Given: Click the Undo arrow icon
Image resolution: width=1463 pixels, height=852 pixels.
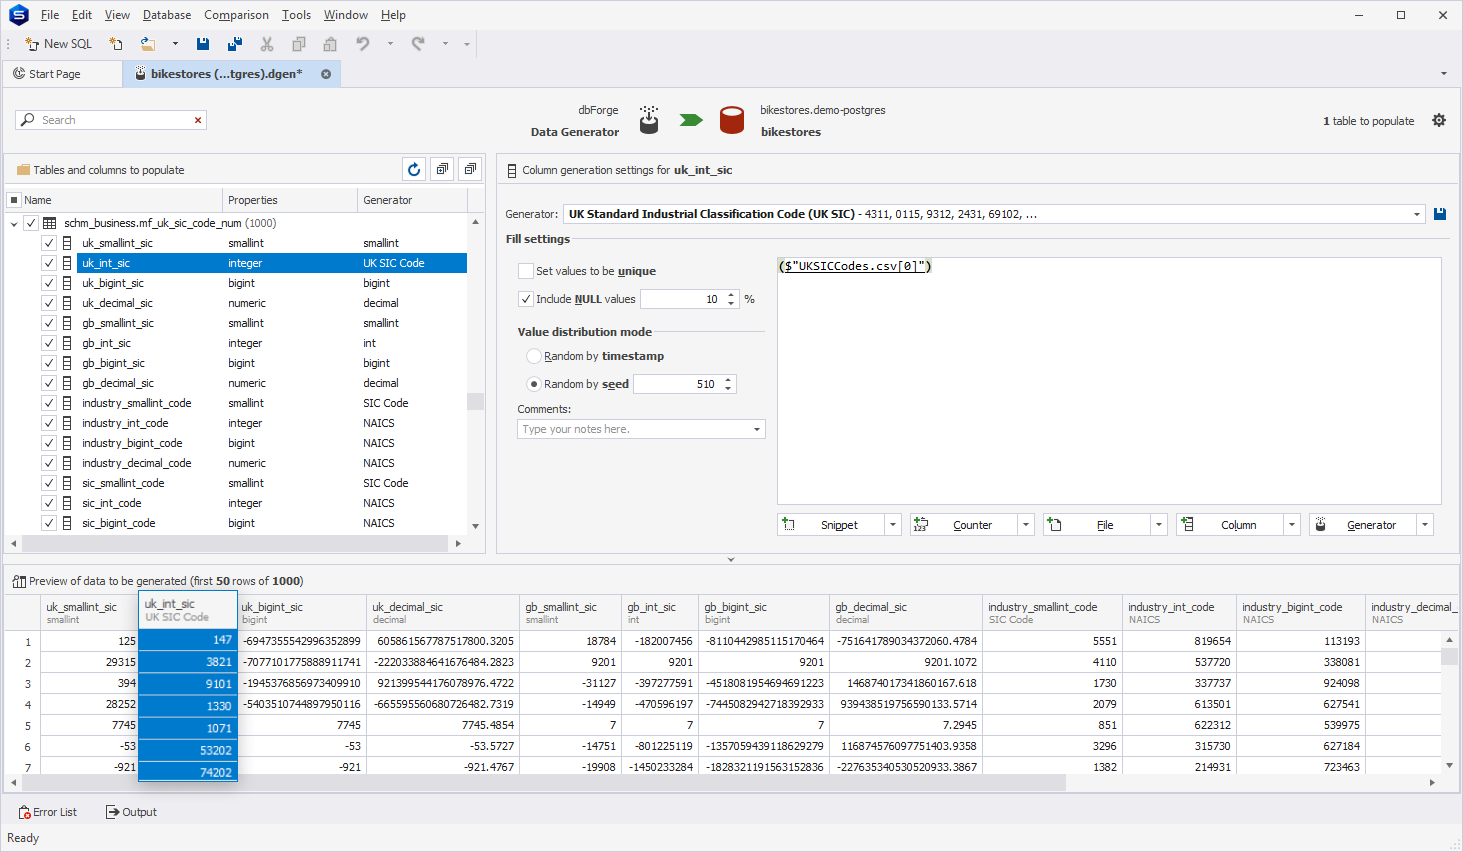Looking at the screenshot, I should click(363, 44).
